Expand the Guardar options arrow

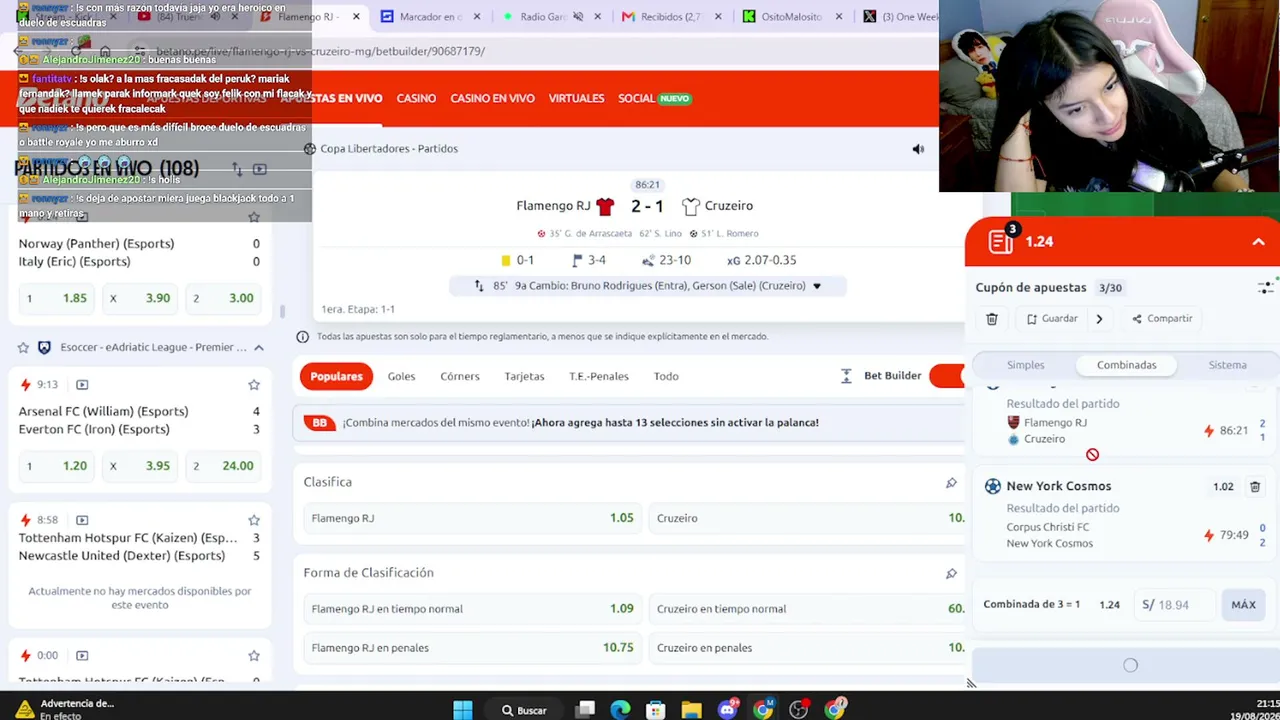coord(1099,319)
